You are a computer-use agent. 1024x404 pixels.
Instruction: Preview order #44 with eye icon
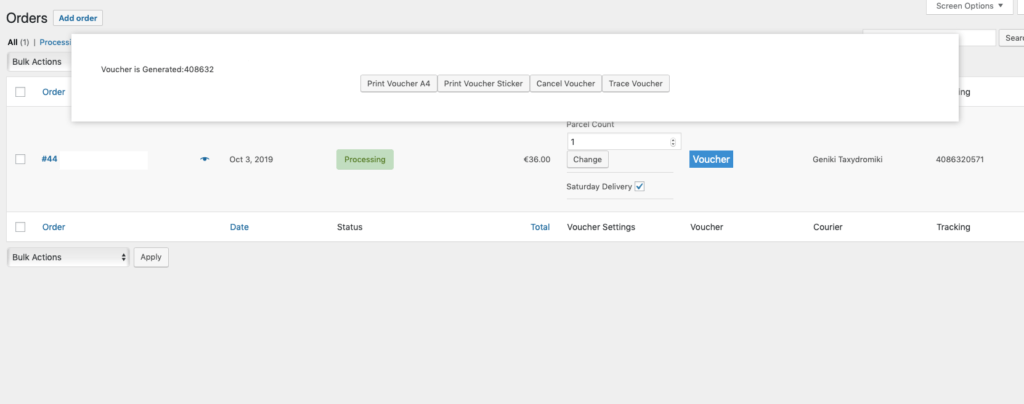205,159
